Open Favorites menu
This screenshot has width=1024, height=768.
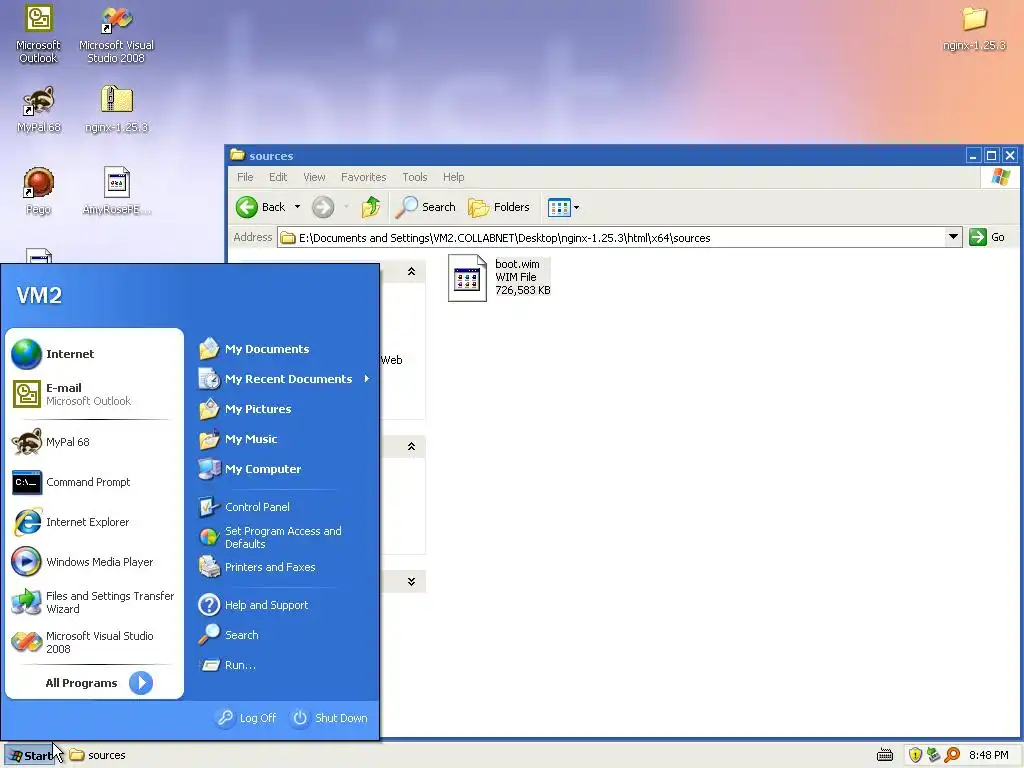tap(363, 177)
